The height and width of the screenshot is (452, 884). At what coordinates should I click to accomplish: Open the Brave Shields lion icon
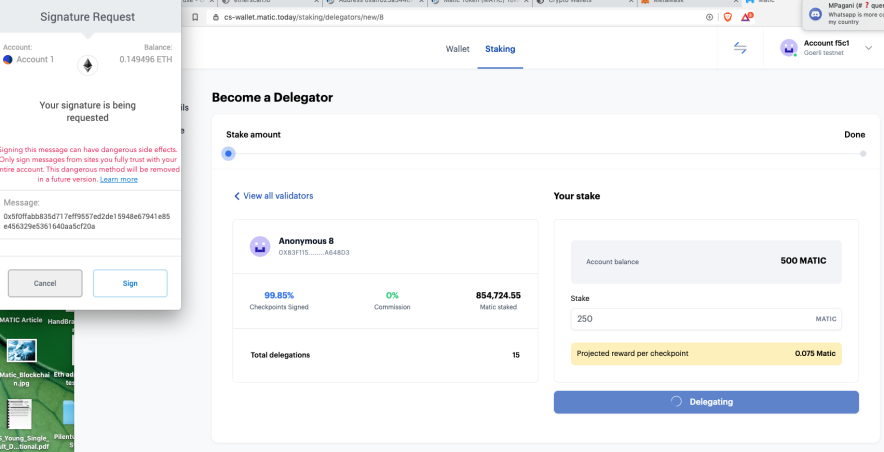tap(728, 17)
